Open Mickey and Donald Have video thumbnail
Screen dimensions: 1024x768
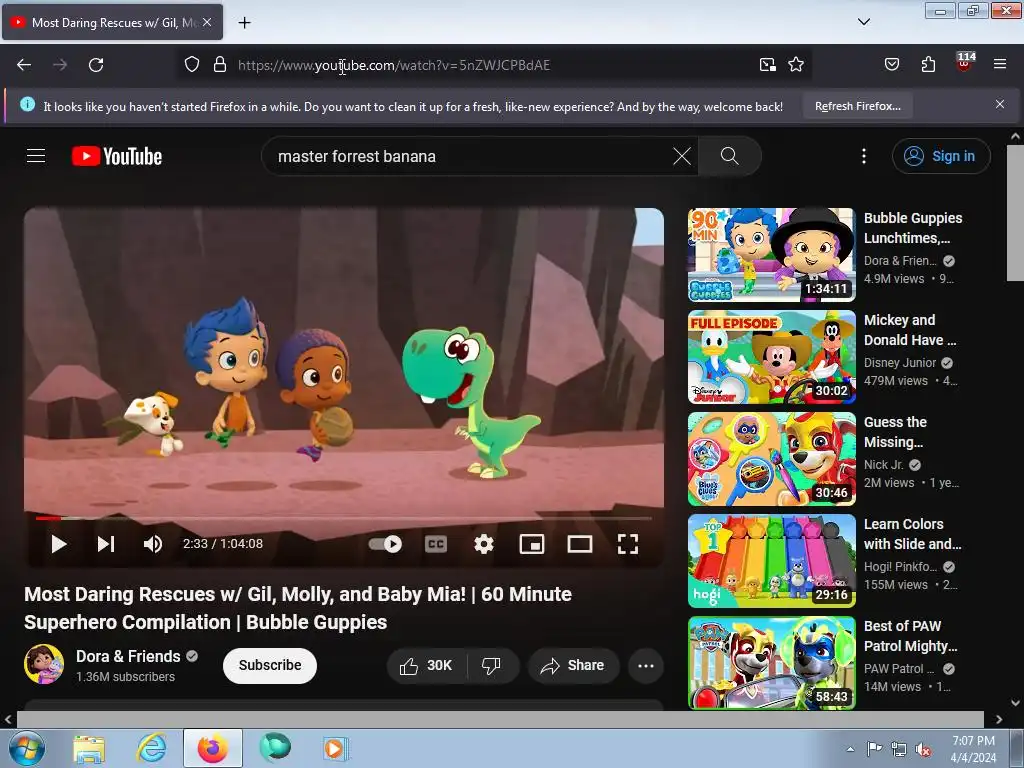(771, 357)
